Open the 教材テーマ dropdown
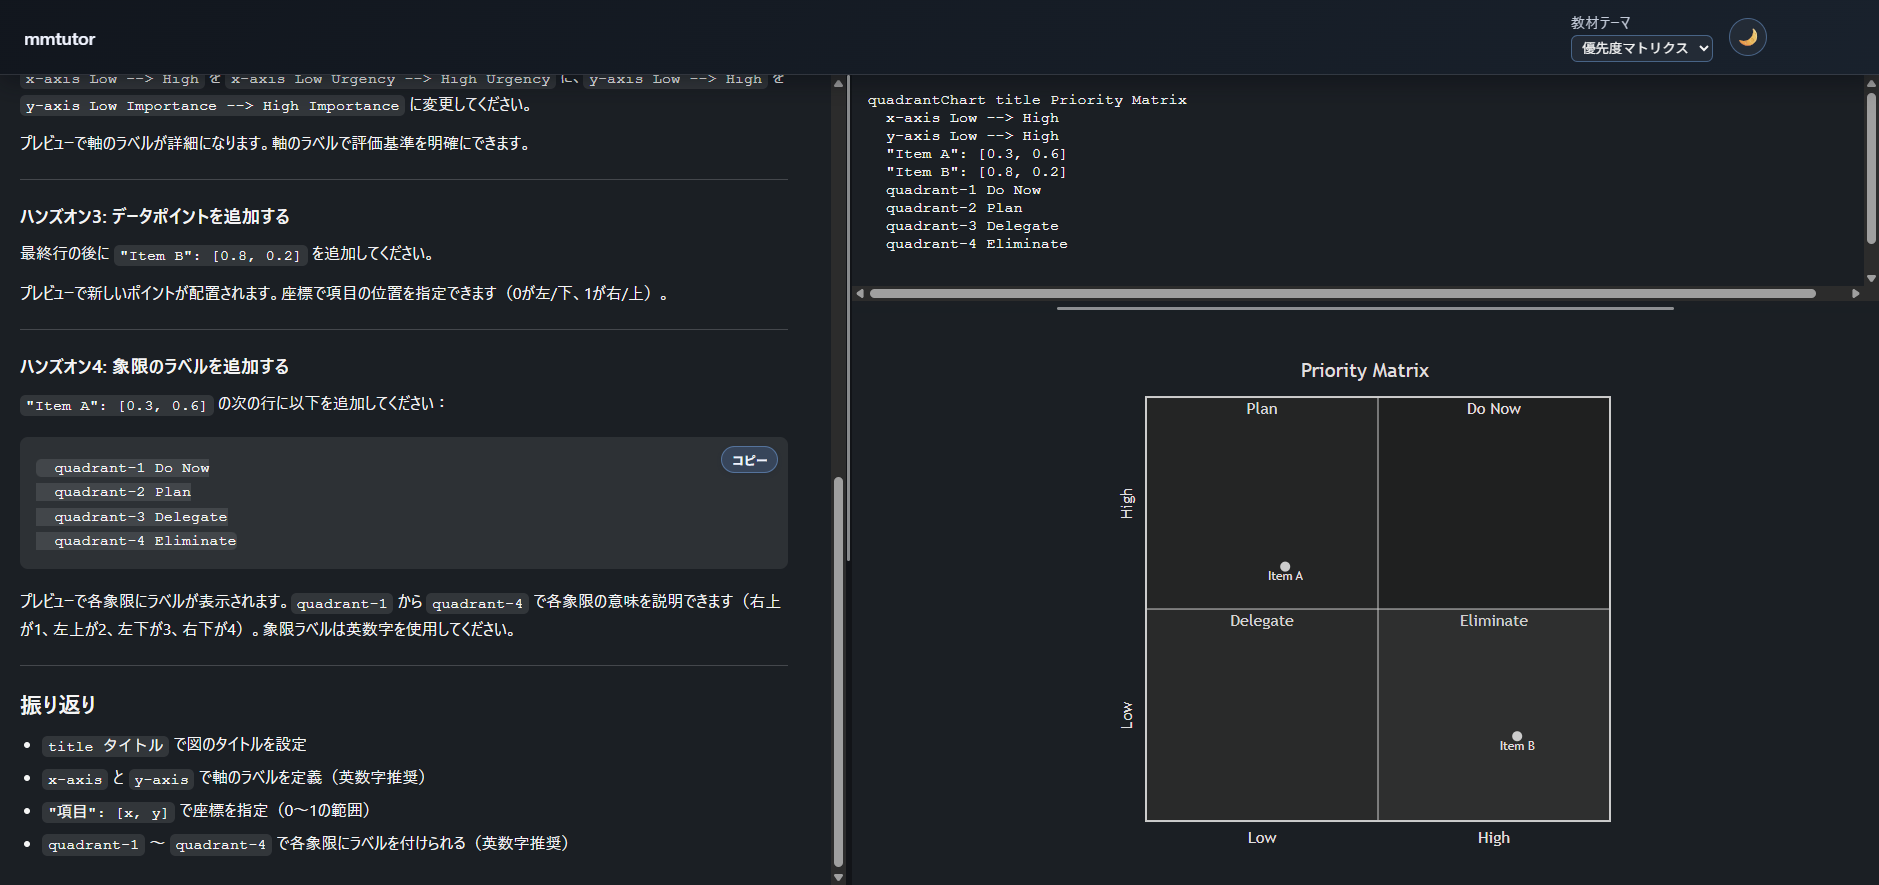Screen dimensions: 1879x885 1641,48
